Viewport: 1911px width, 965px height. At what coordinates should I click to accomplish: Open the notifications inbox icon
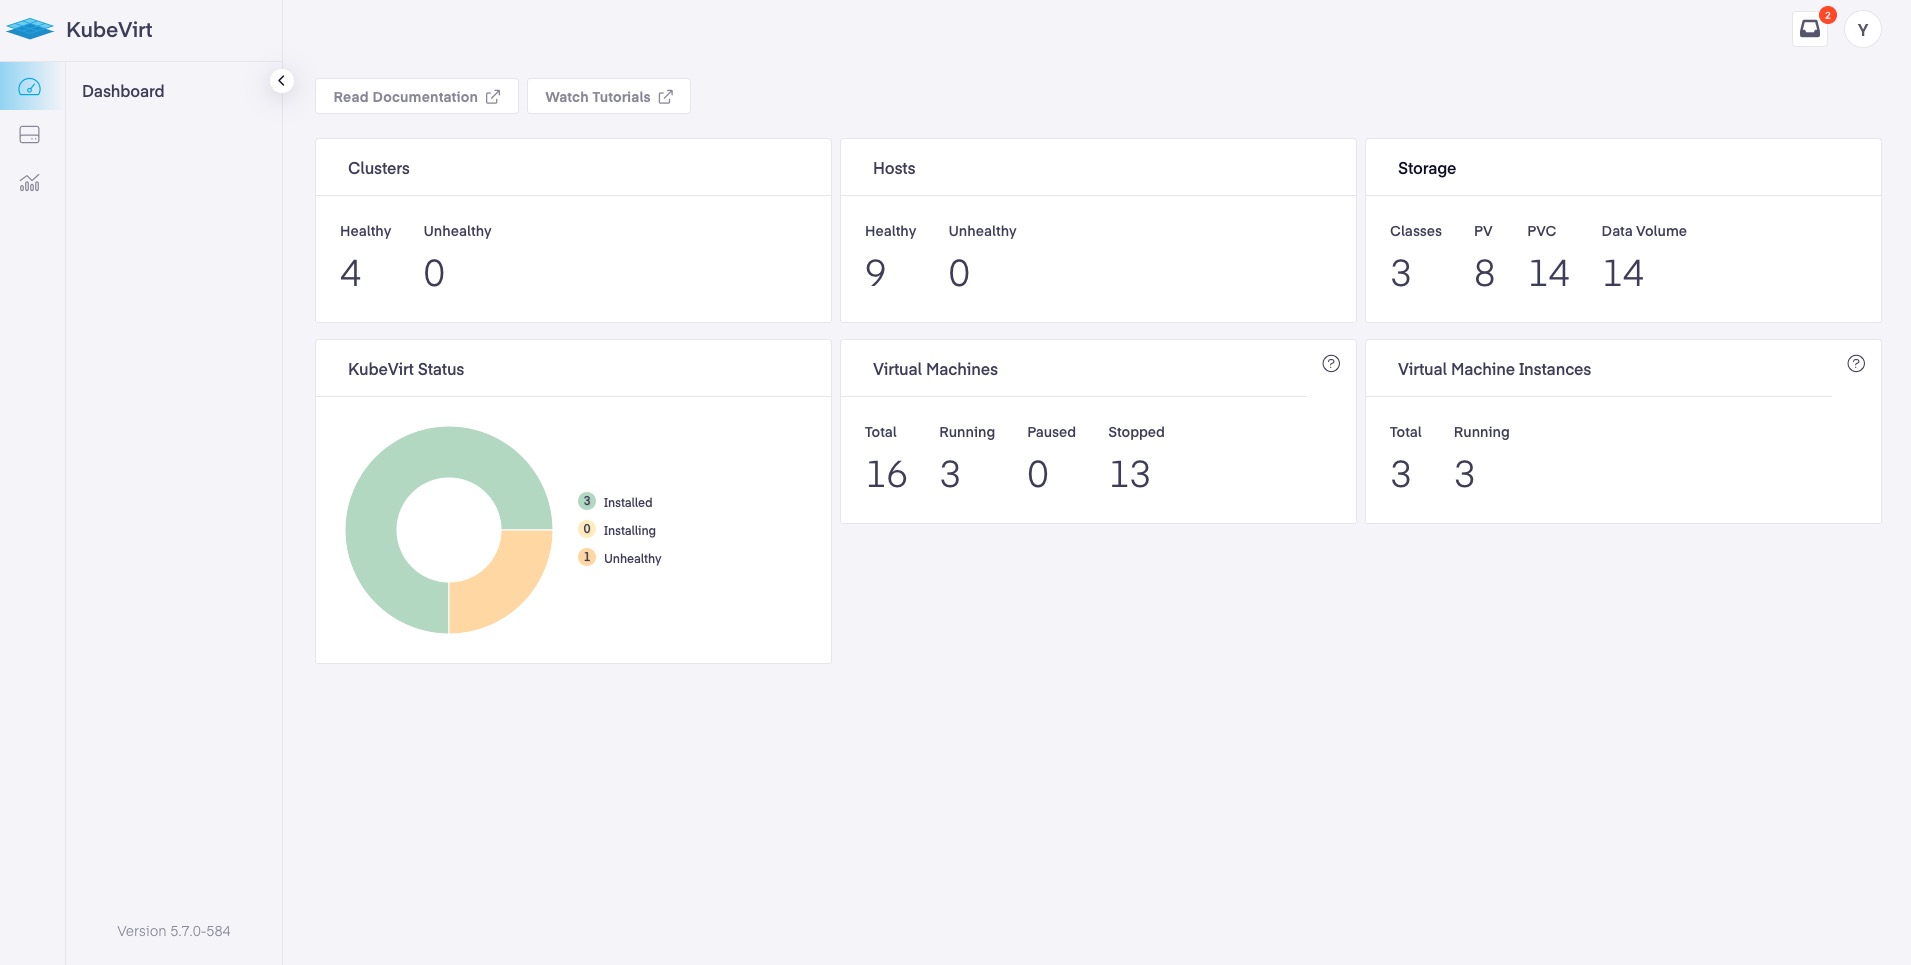(1810, 29)
